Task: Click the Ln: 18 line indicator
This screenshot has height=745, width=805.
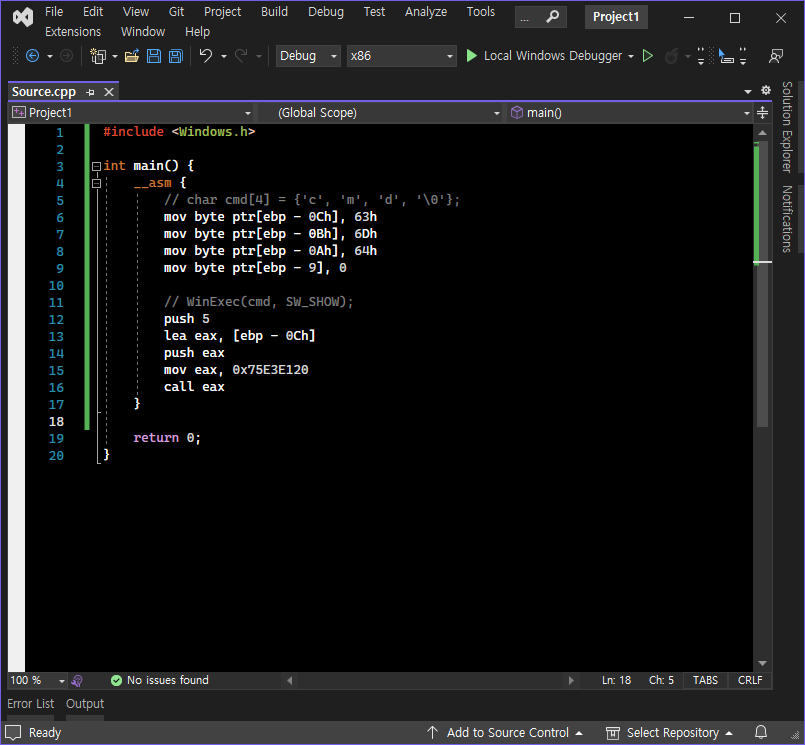Action: [616, 680]
